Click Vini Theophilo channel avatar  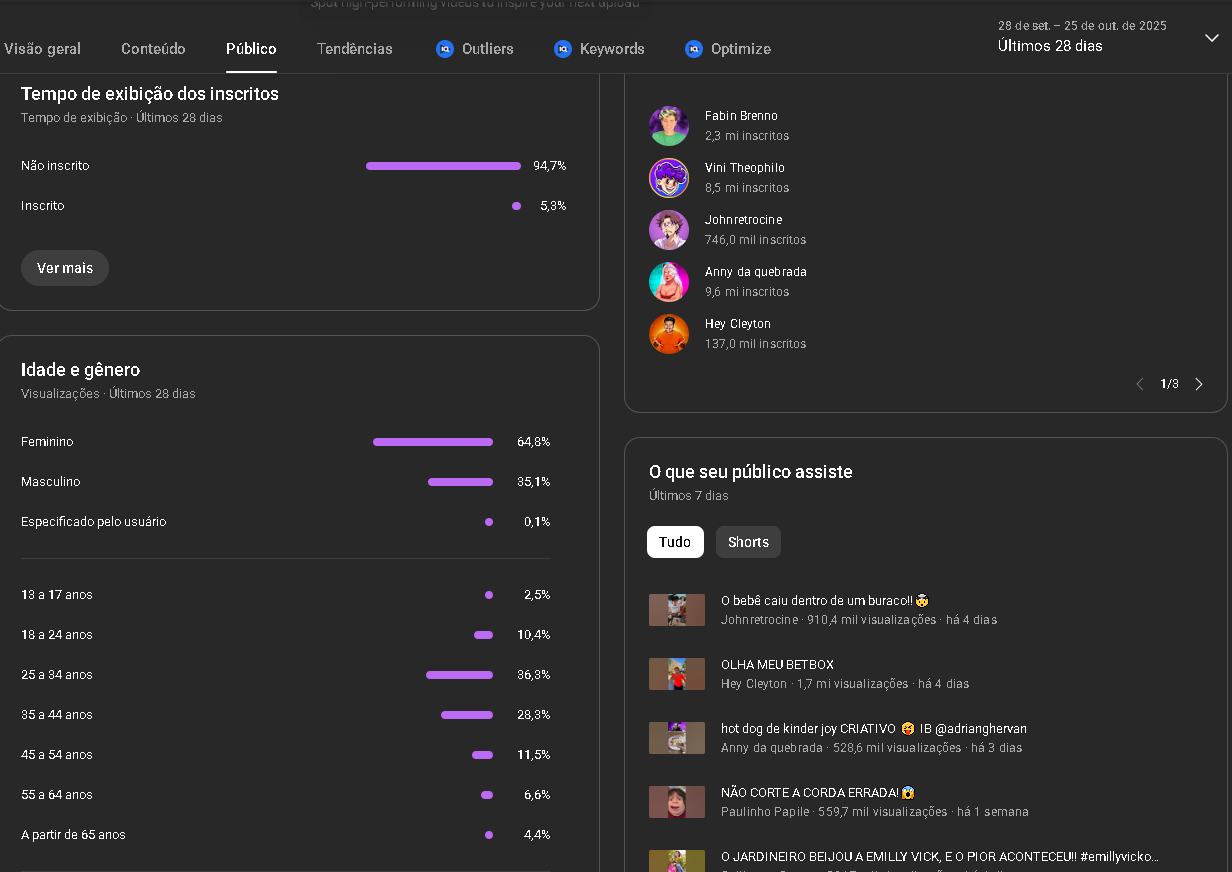click(669, 178)
